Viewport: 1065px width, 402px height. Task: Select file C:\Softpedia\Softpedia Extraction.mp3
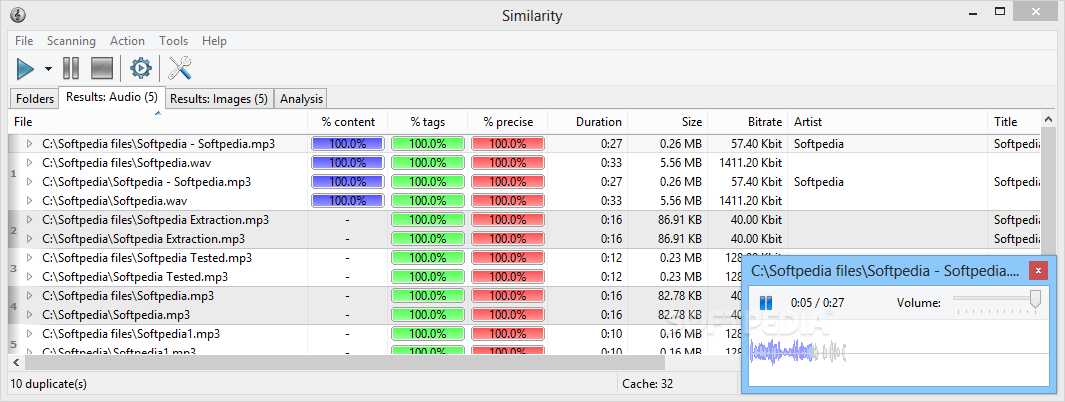[143, 239]
